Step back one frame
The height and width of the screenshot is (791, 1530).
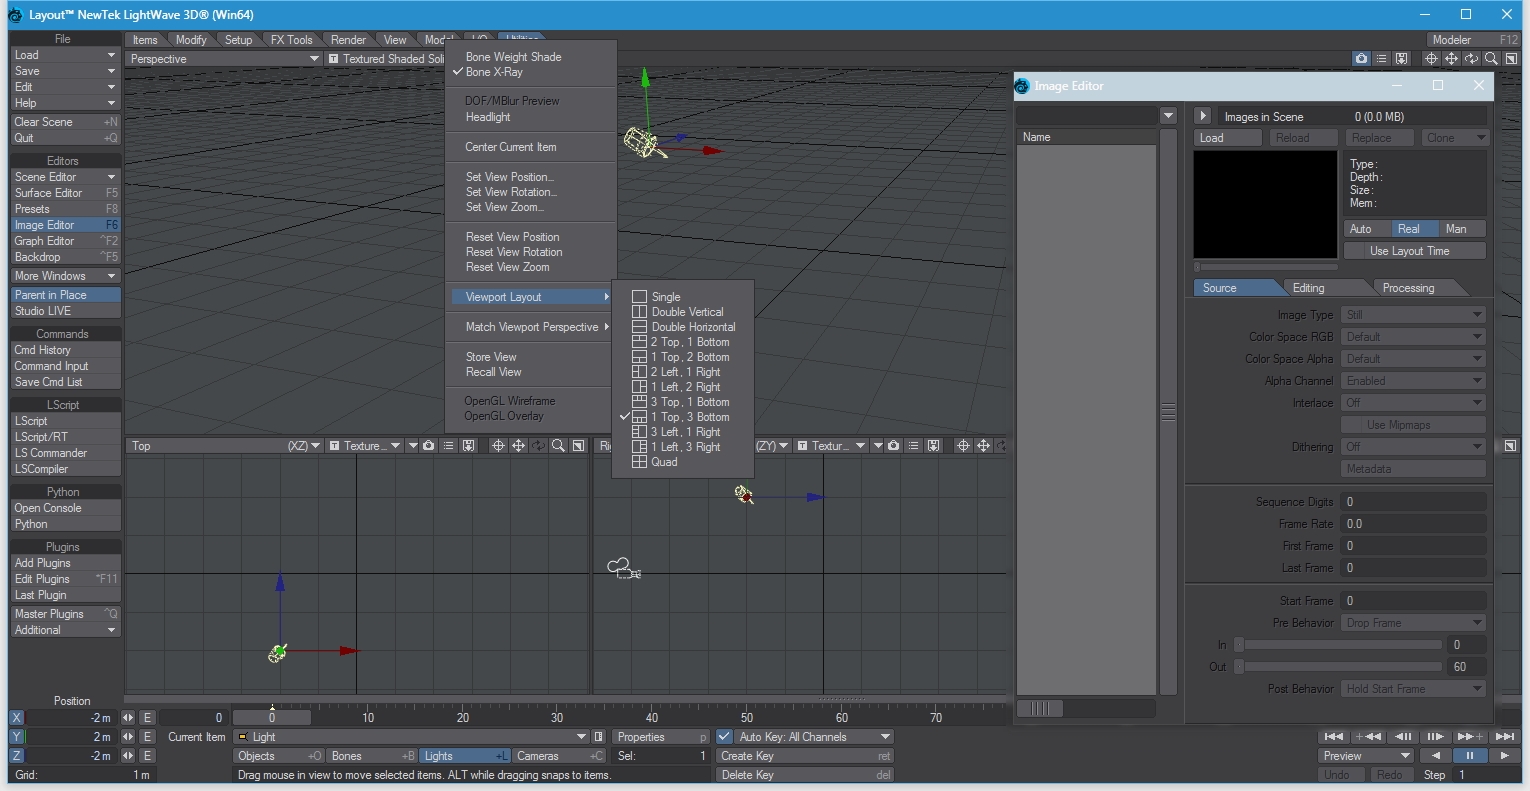pos(1403,737)
